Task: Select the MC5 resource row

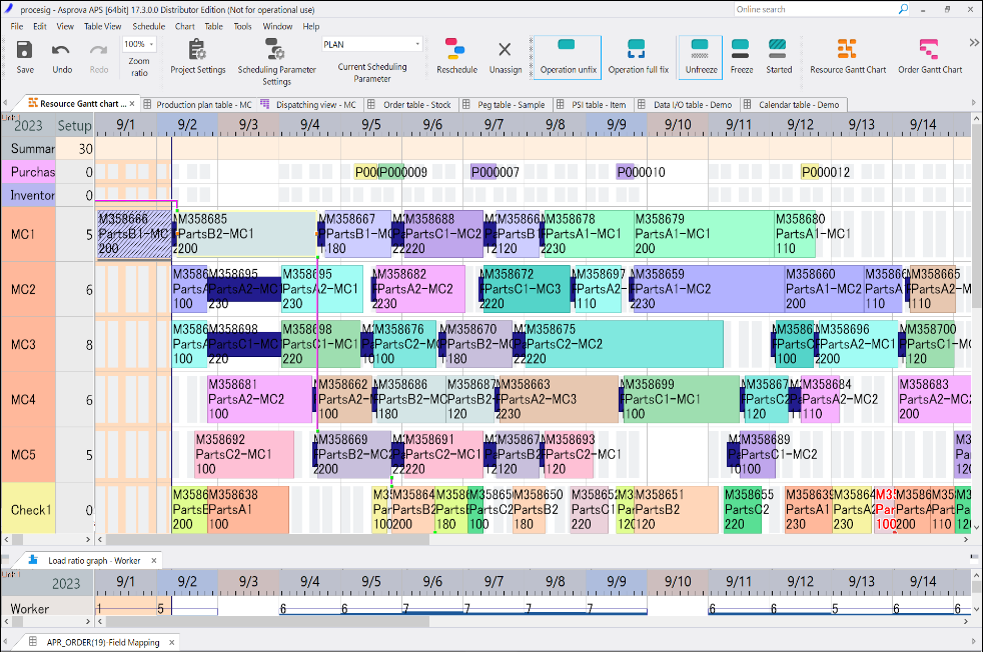Action: click(x=28, y=455)
